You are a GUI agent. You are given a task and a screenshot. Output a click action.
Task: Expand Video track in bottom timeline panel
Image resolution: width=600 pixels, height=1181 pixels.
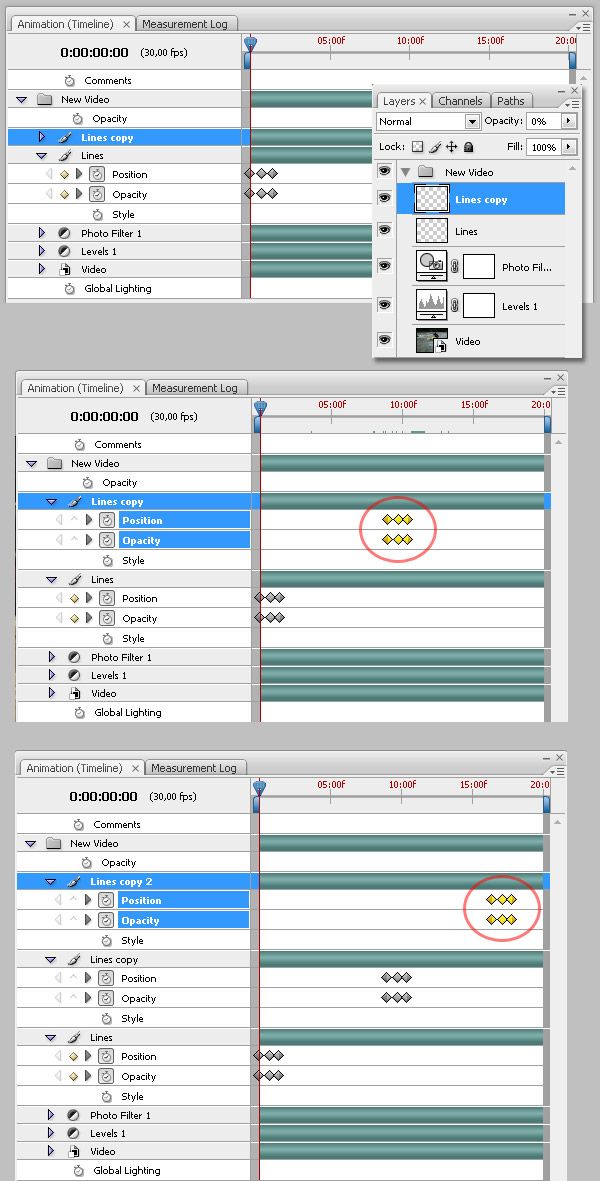point(50,1151)
